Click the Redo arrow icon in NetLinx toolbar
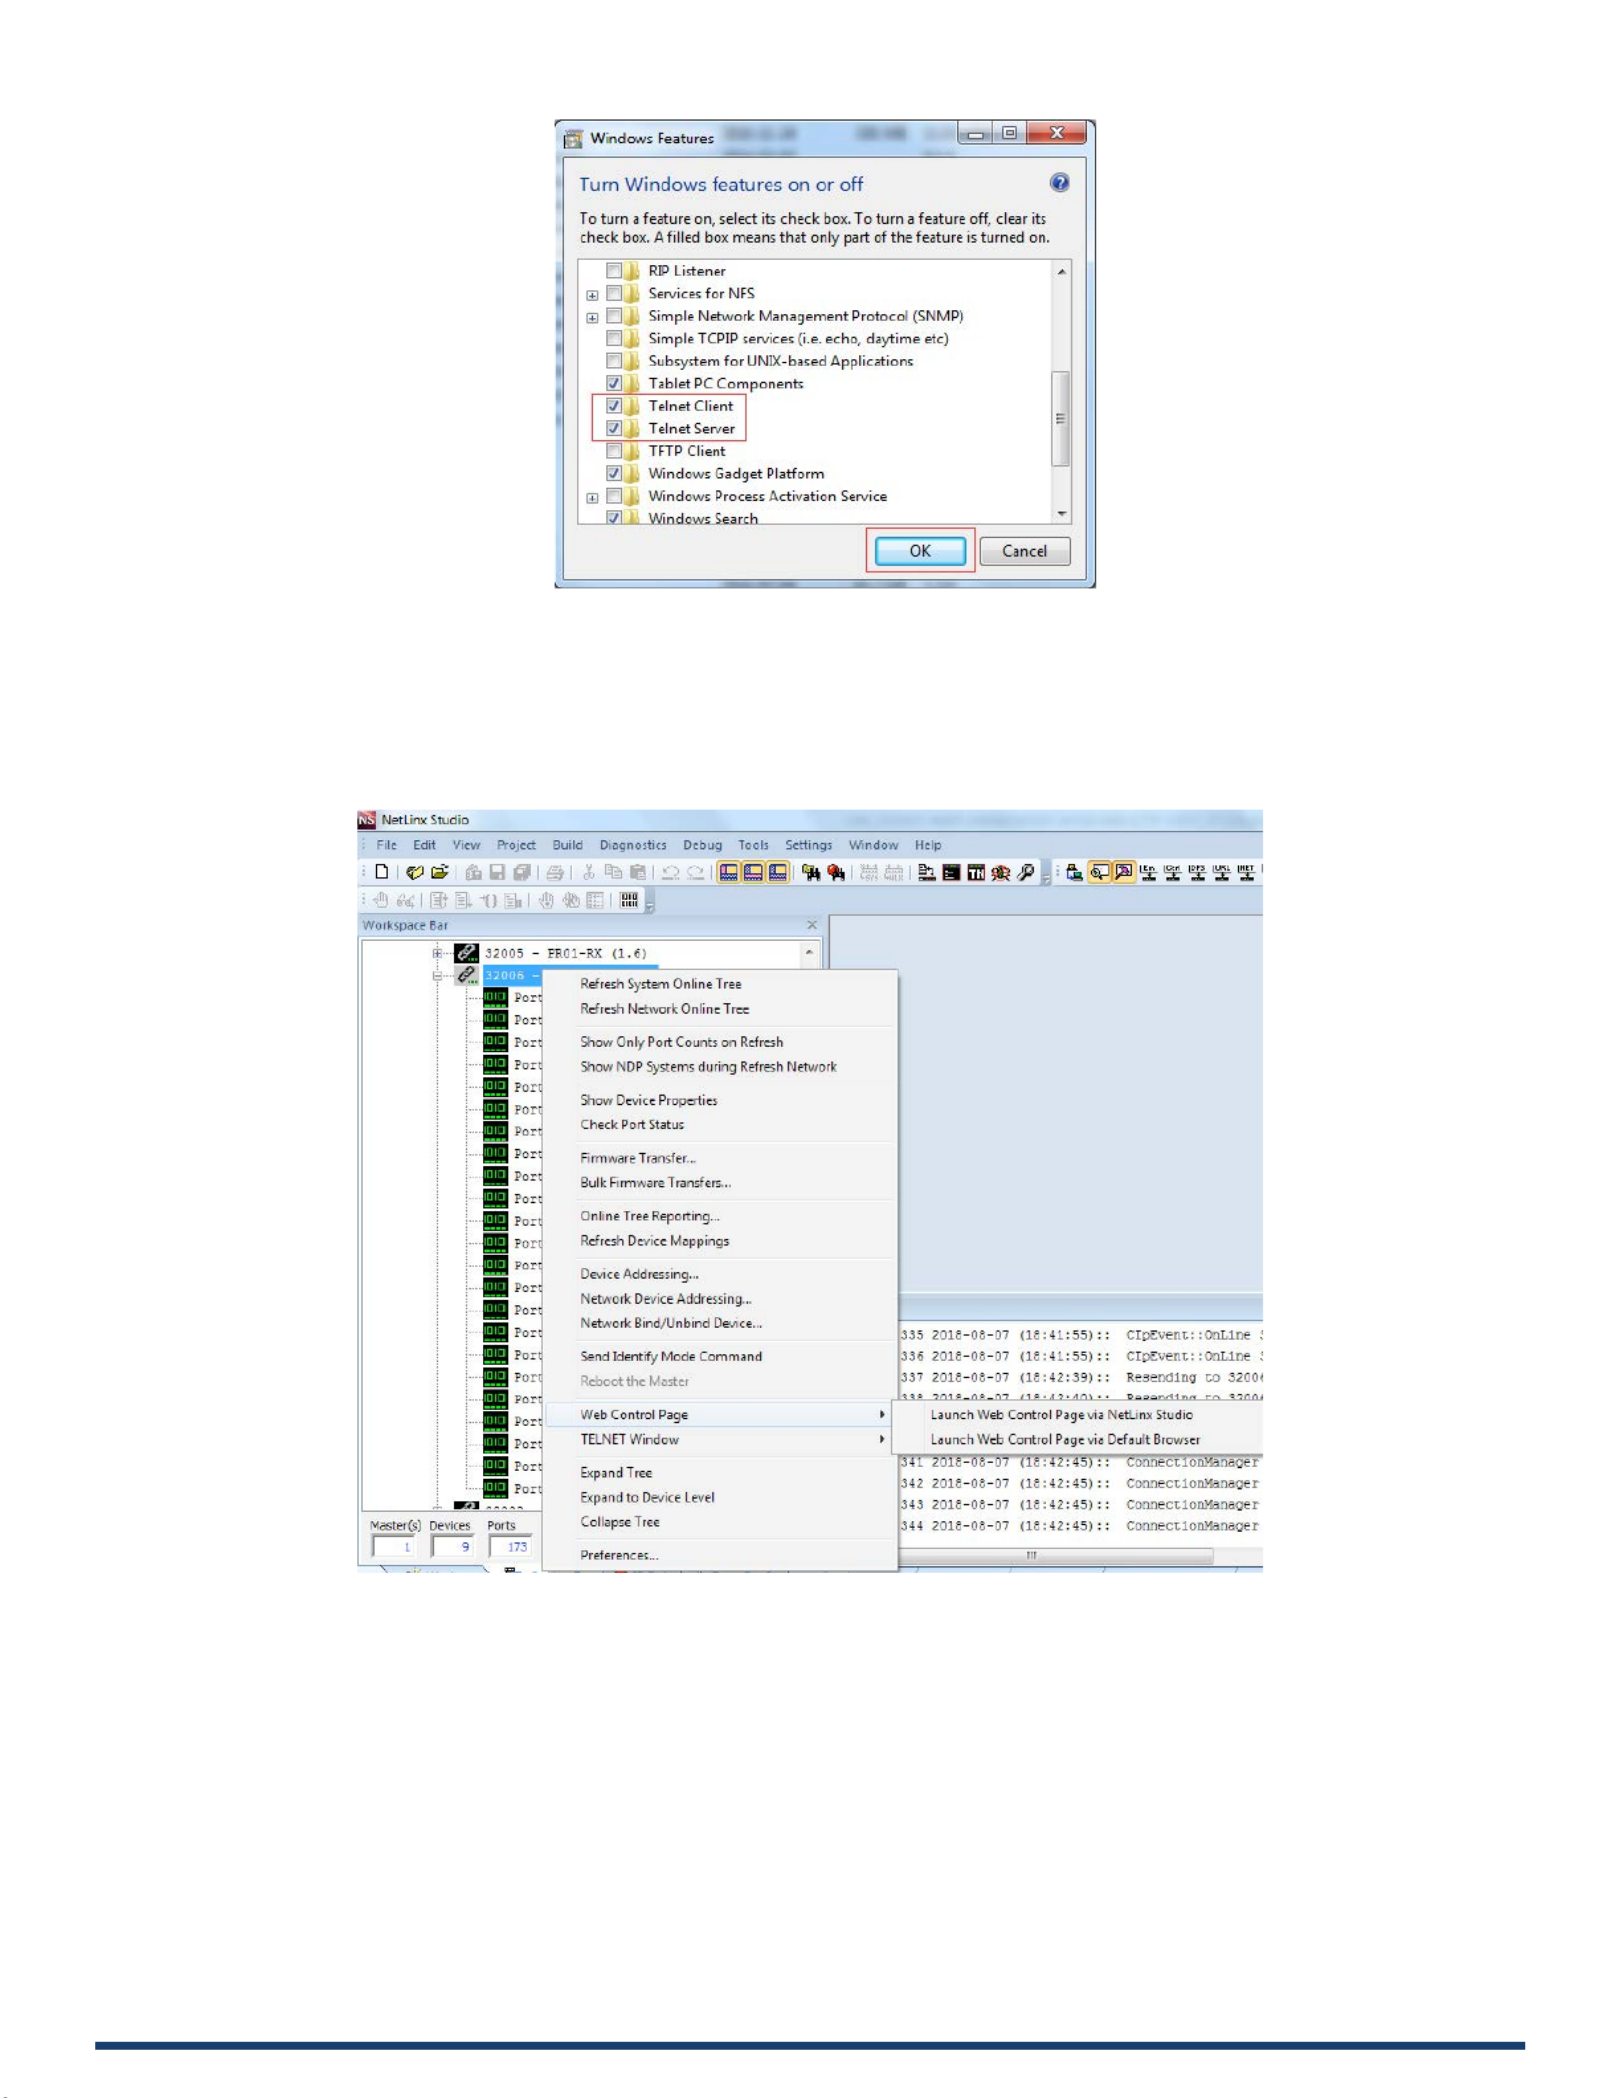 click(x=695, y=872)
